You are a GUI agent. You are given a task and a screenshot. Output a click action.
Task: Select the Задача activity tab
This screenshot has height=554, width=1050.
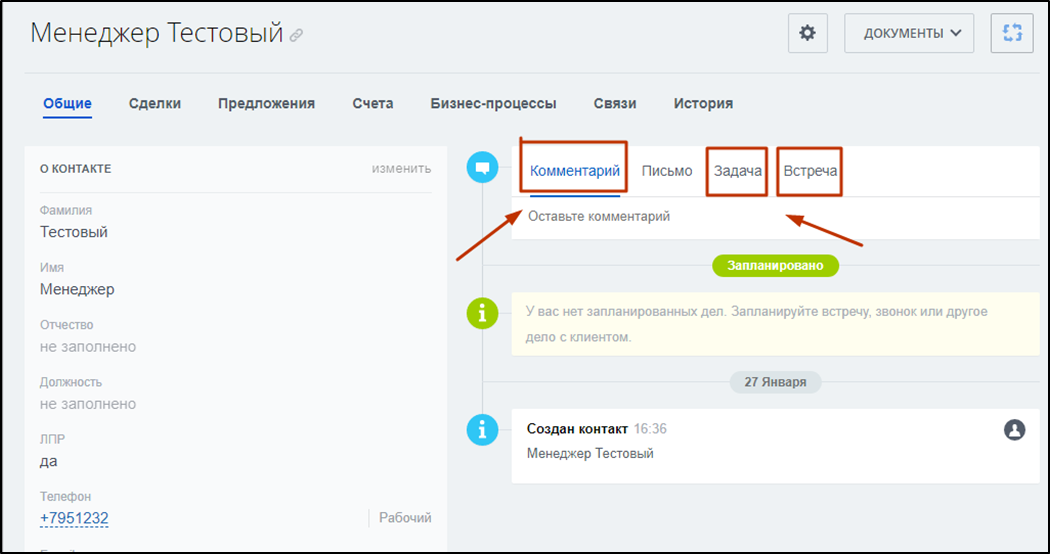pyautogui.click(x=738, y=171)
